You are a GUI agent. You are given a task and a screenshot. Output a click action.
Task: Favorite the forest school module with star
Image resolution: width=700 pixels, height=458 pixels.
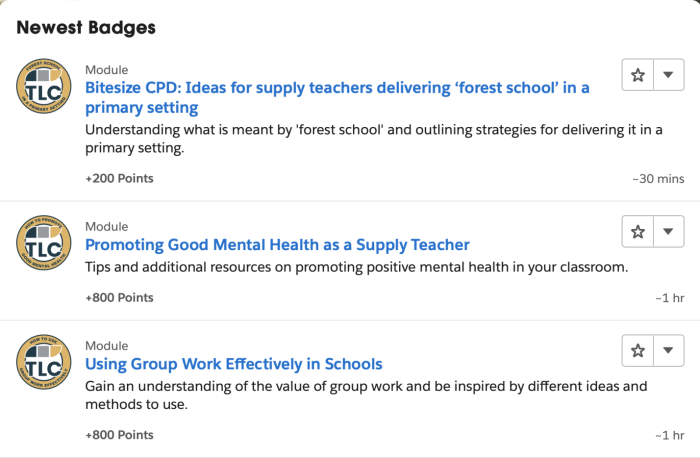638,75
